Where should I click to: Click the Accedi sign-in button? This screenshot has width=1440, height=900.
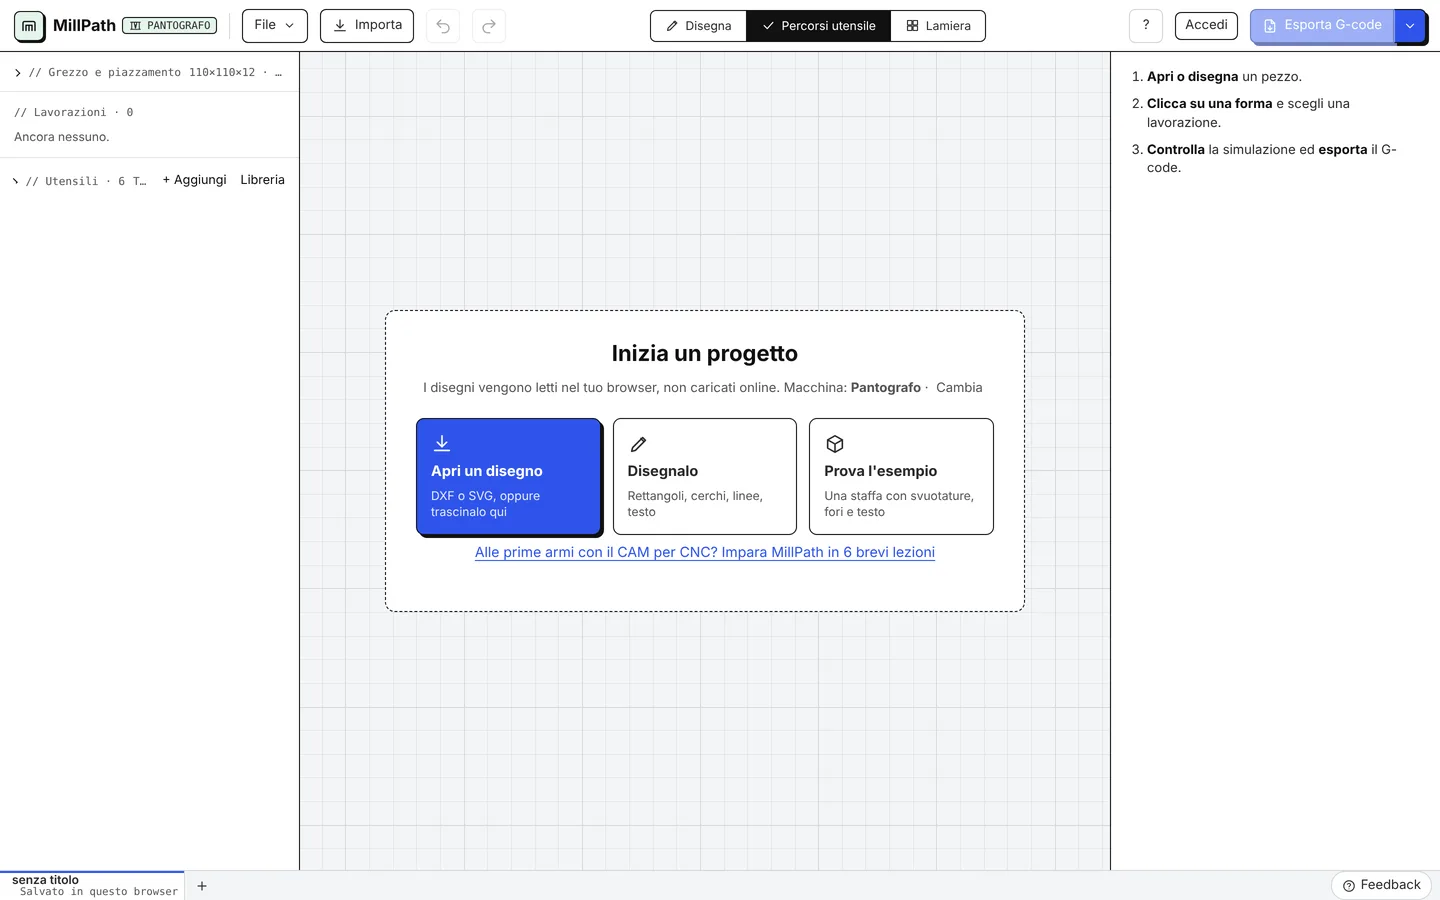[x=1206, y=25]
